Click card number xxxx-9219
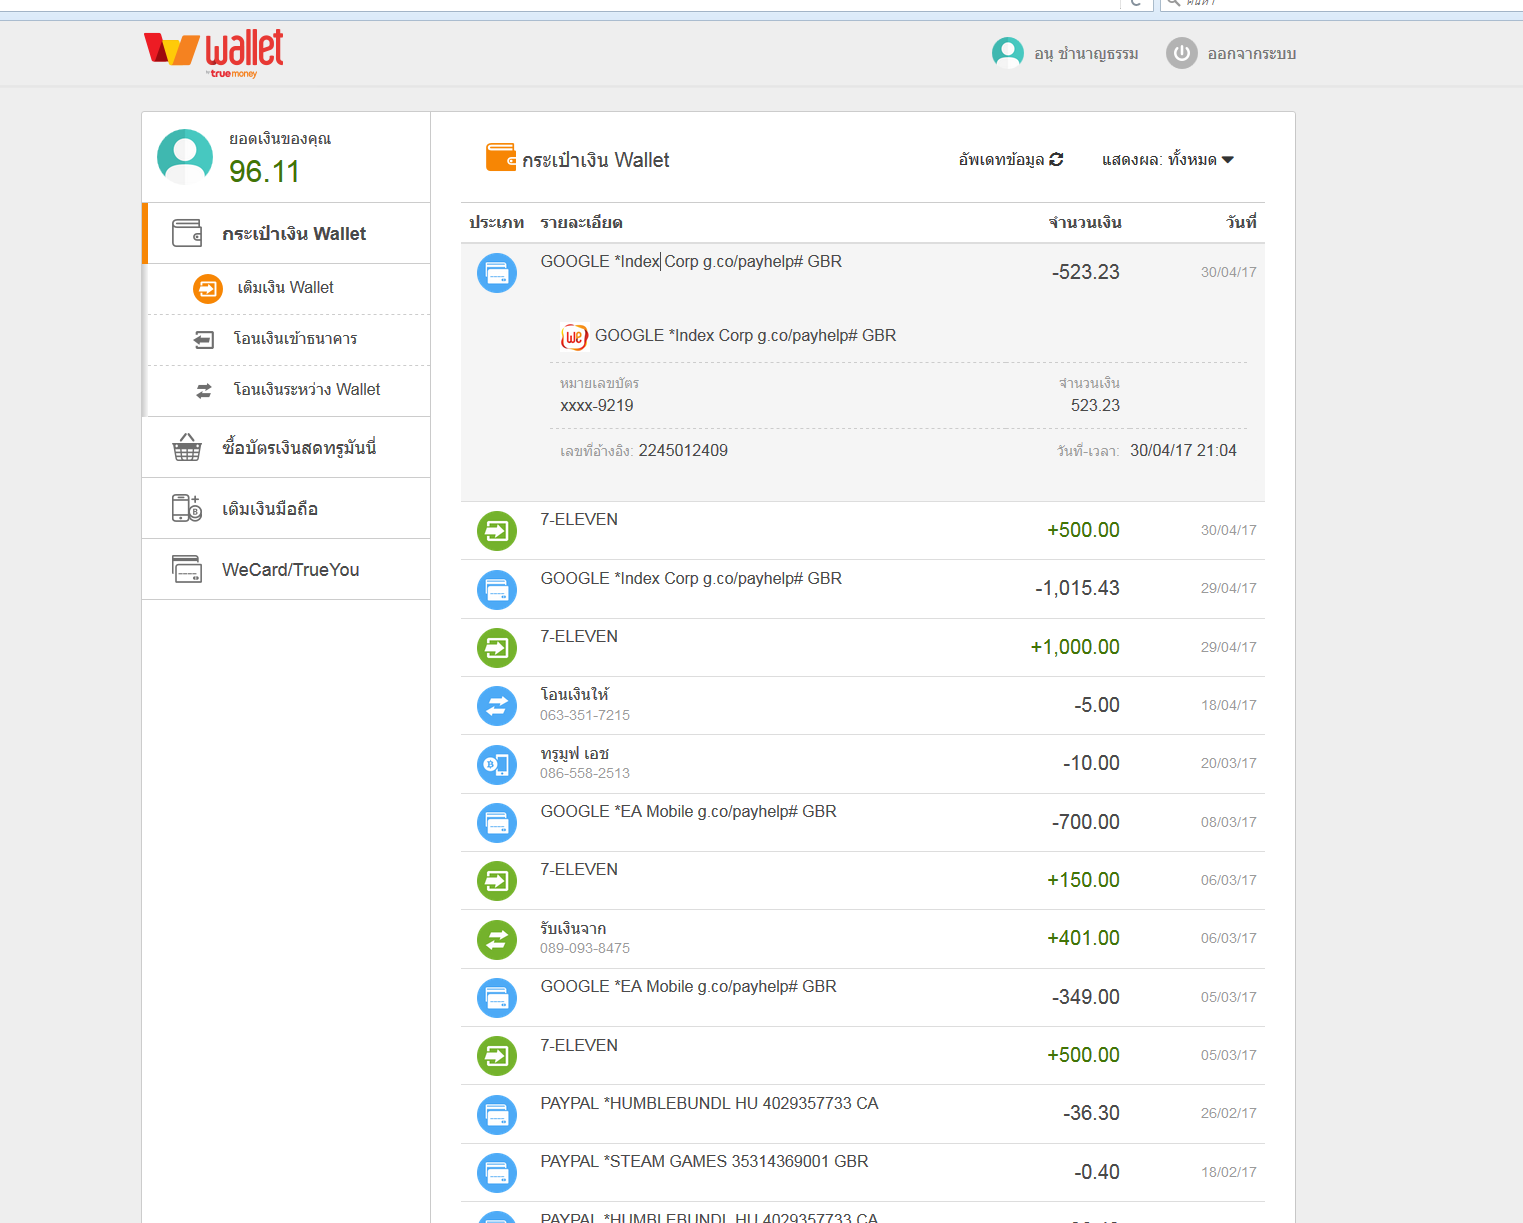This screenshot has width=1523, height=1223. (x=597, y=406)
